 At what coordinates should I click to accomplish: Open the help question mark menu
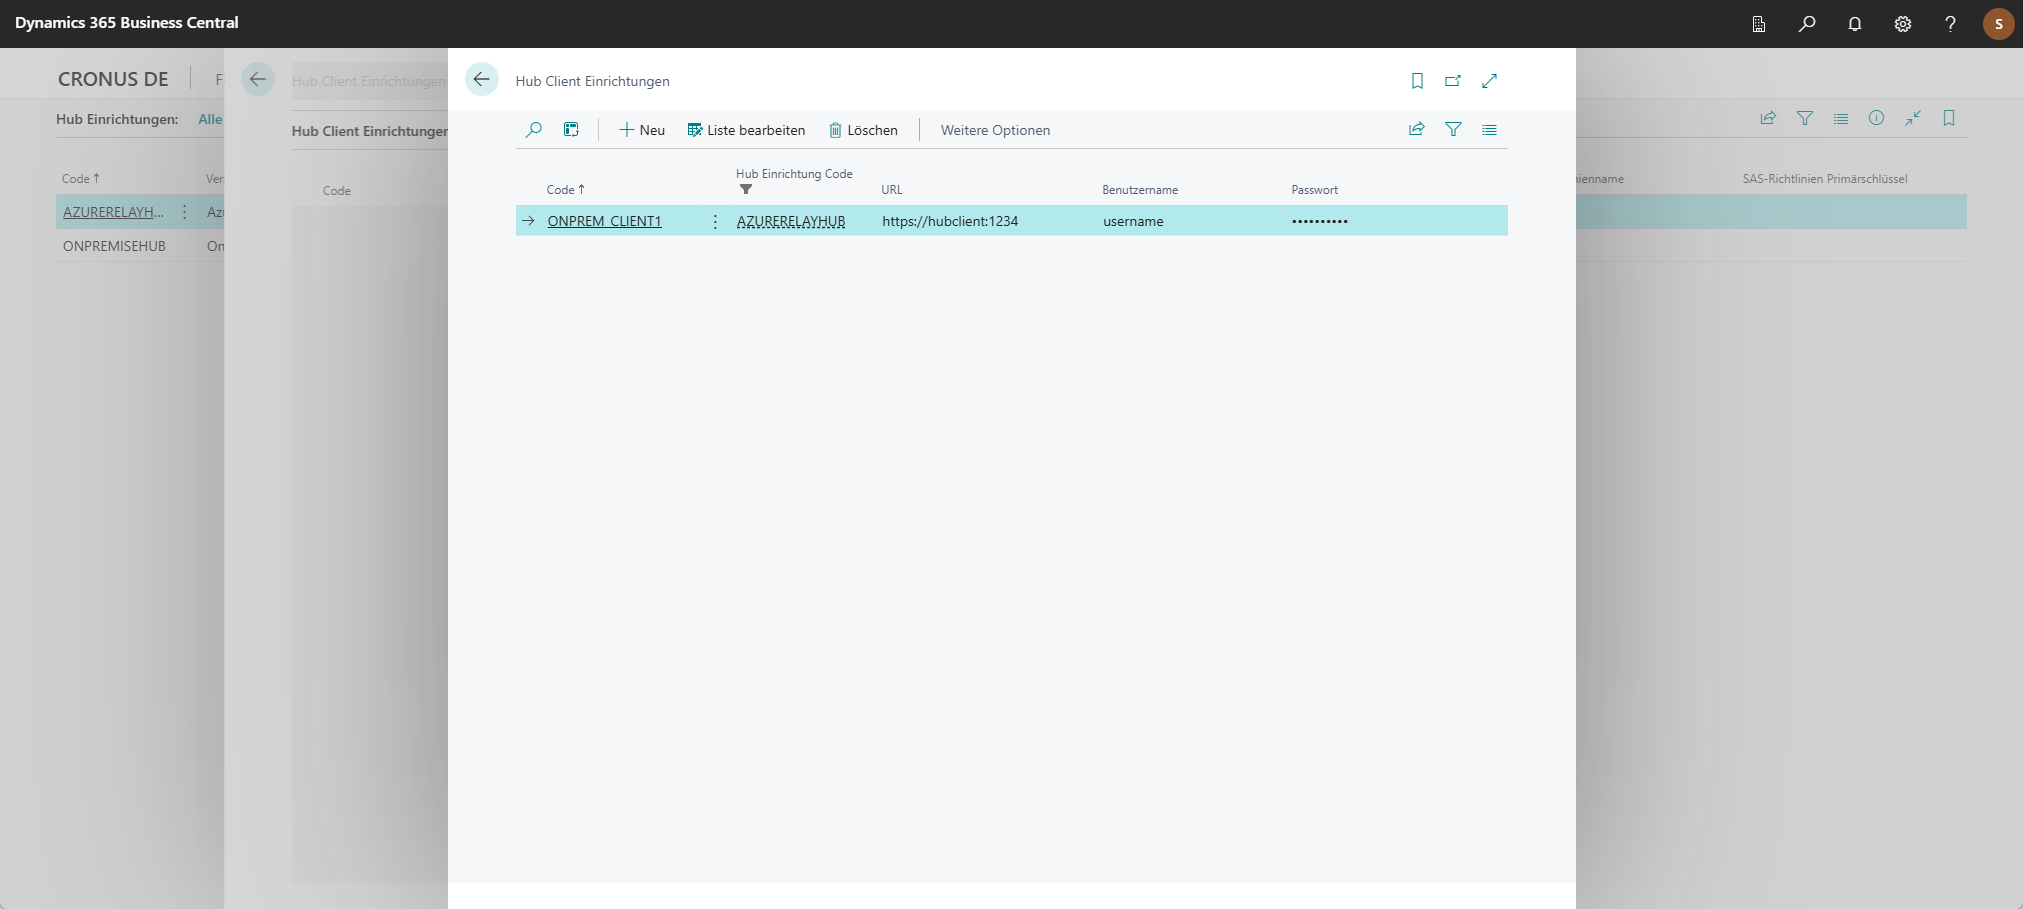[x=1950, y=24]
